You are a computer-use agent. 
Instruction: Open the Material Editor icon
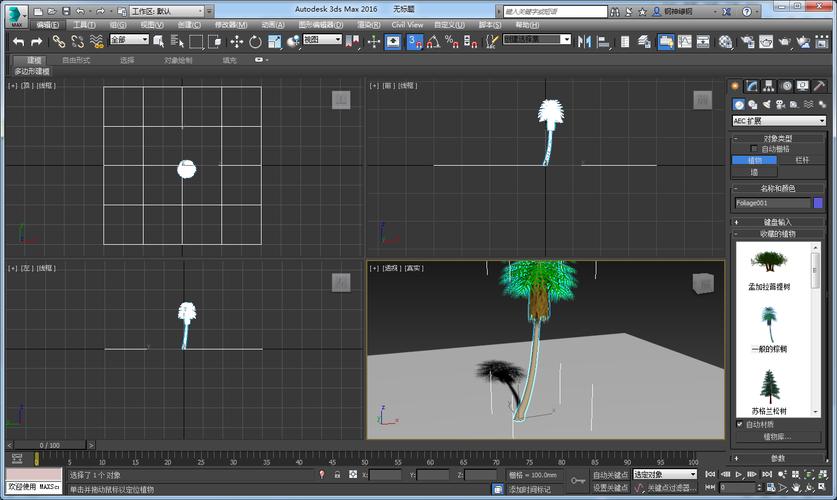tap(725, 41)
